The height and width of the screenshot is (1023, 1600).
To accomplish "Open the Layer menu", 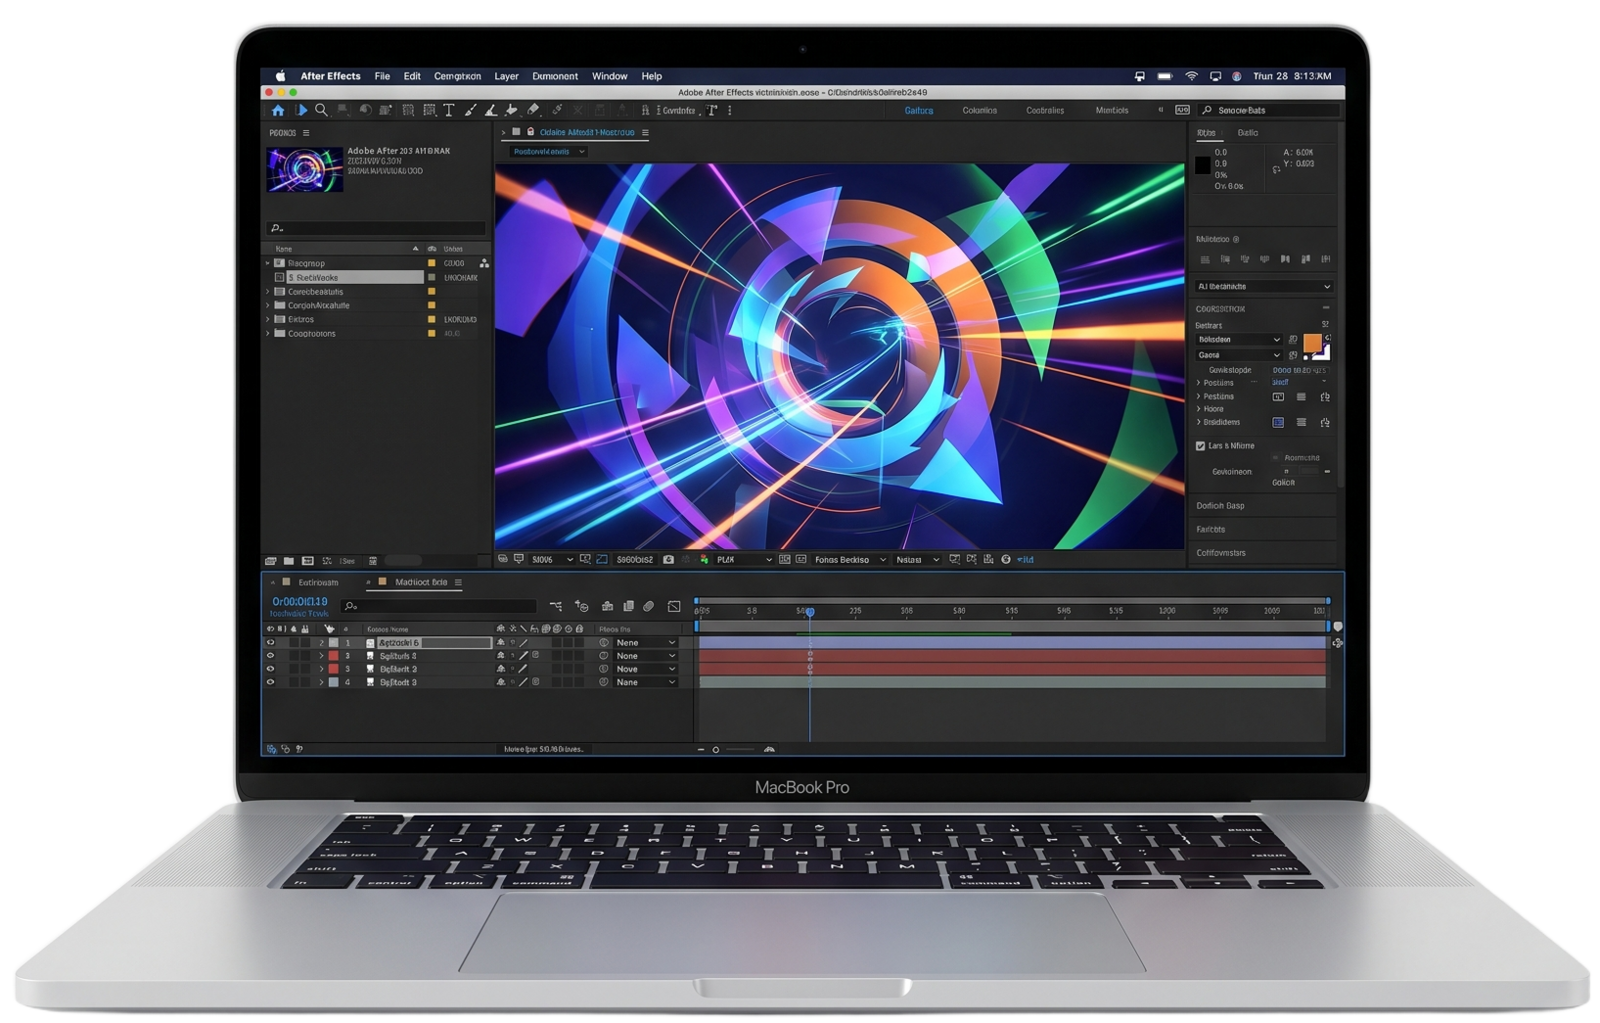I will tap(506, 76).
